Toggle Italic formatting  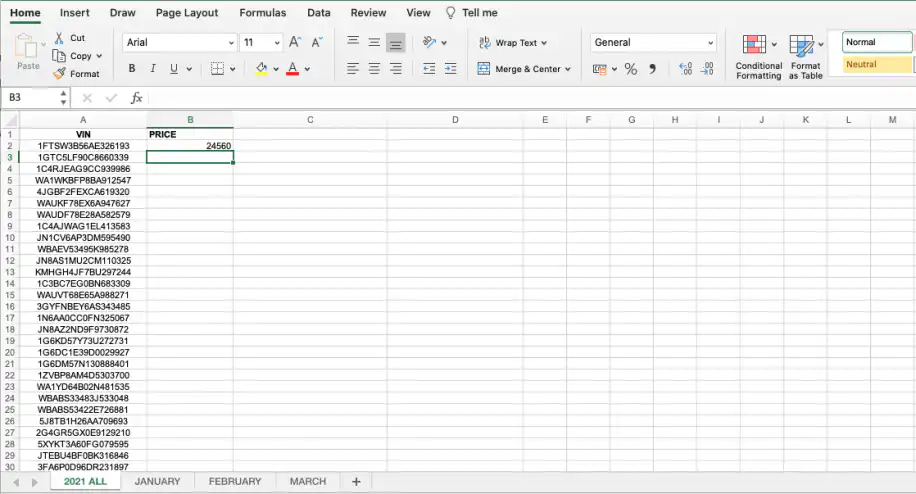153,68
